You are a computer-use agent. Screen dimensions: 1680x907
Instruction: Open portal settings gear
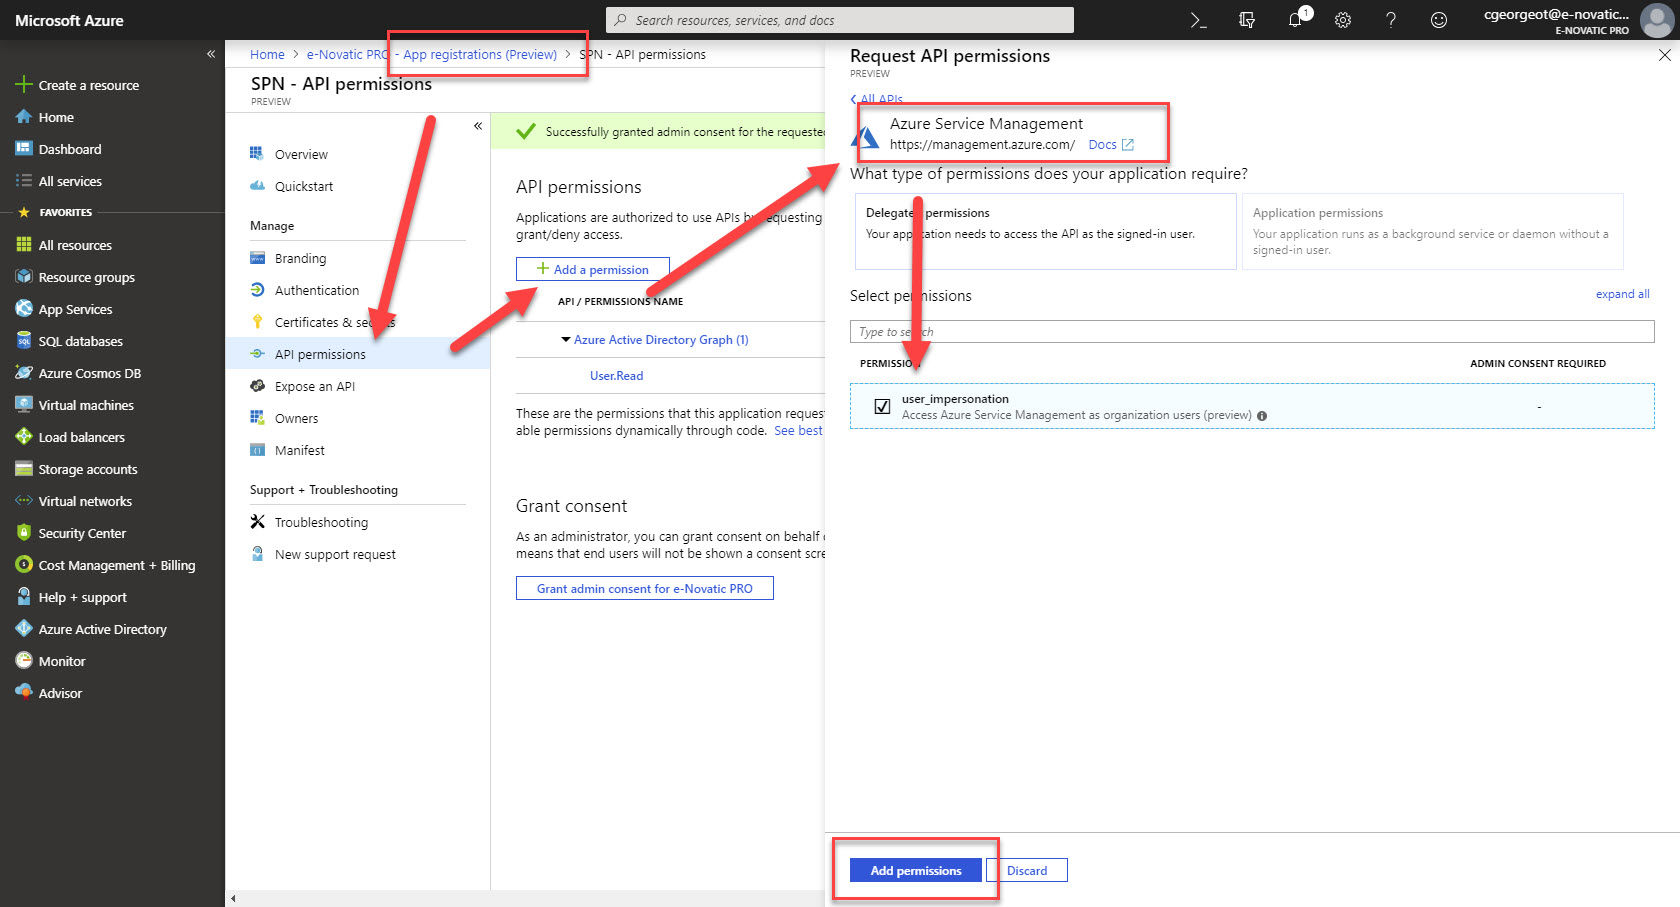pos(1343,20)
